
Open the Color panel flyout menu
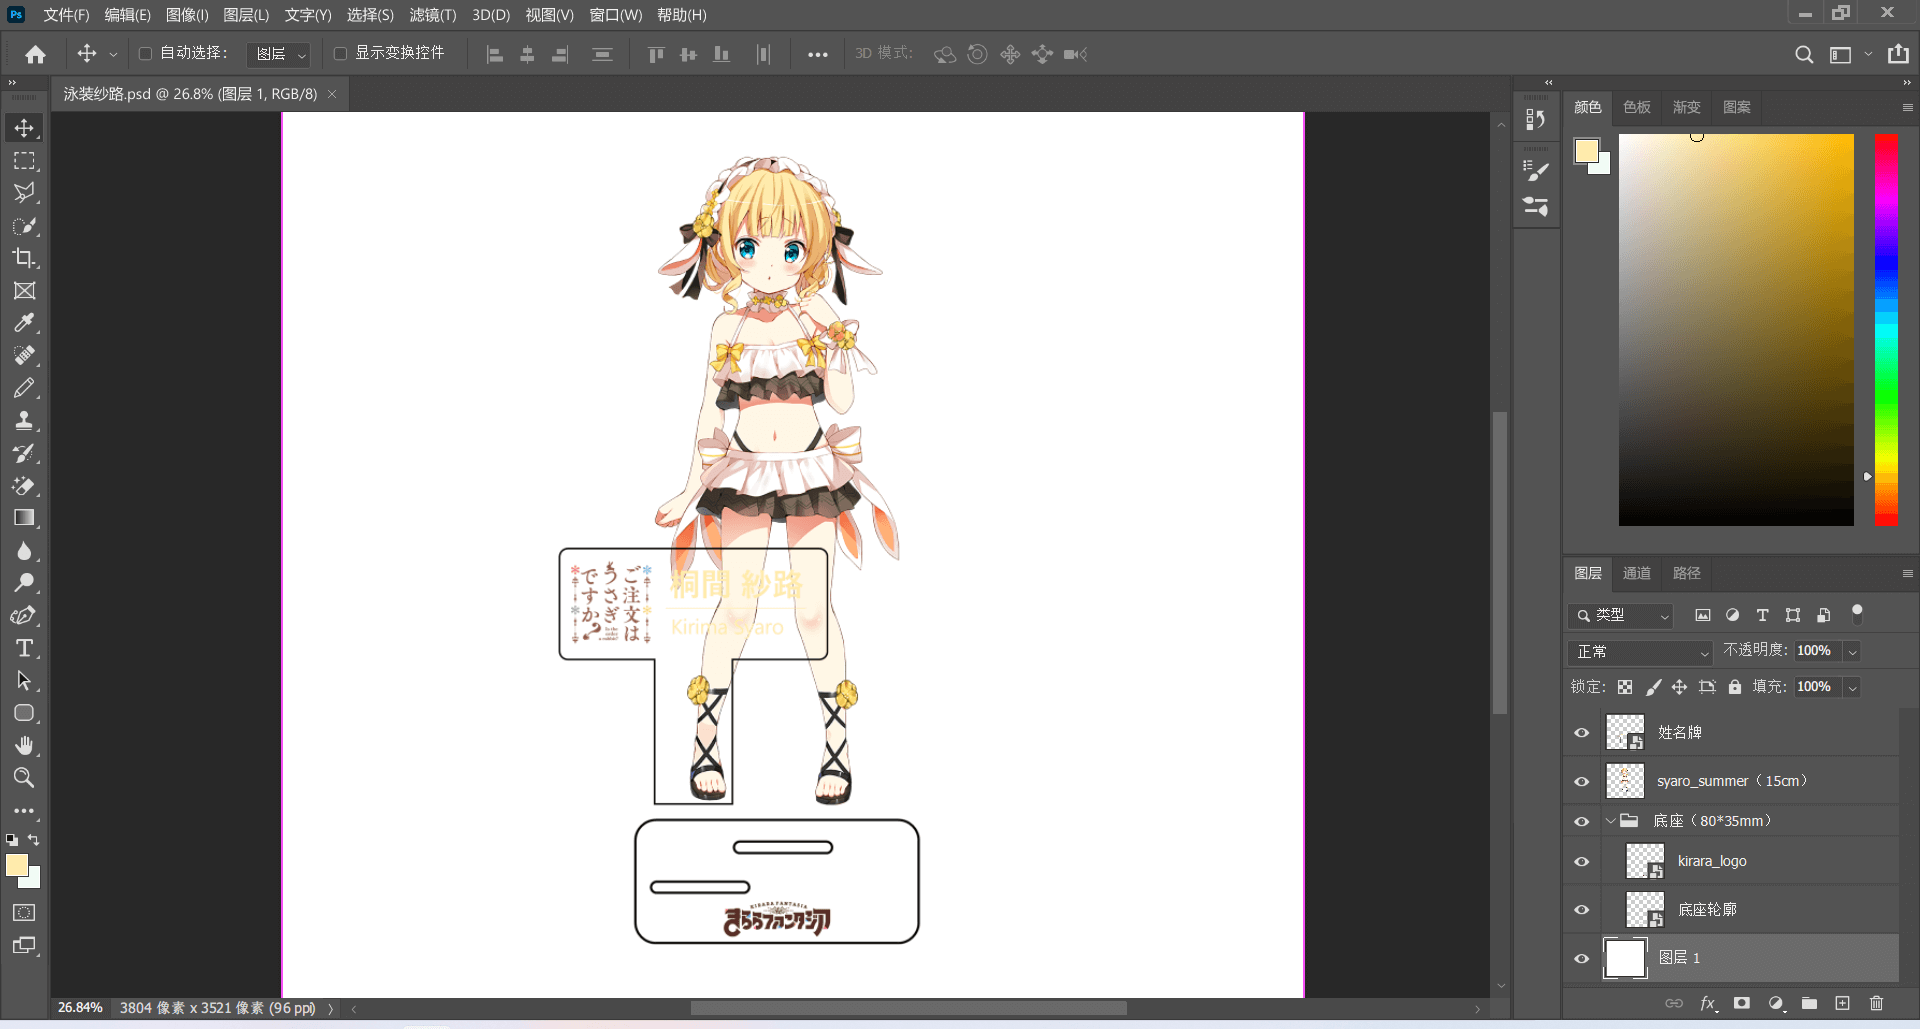coord(1907,107)
